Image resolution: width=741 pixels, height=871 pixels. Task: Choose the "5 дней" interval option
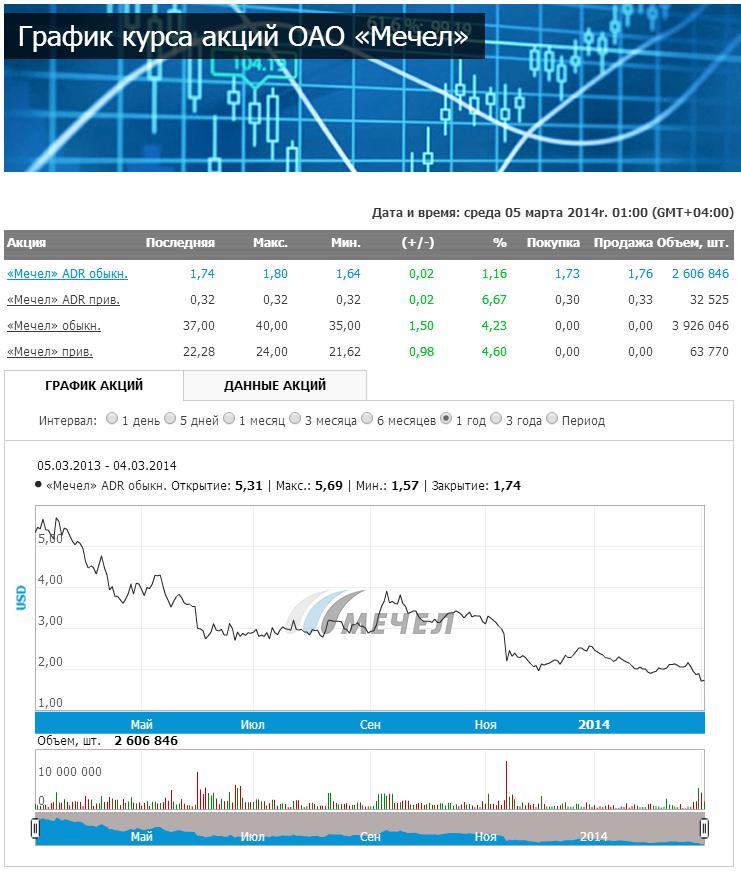coord(170,420)
